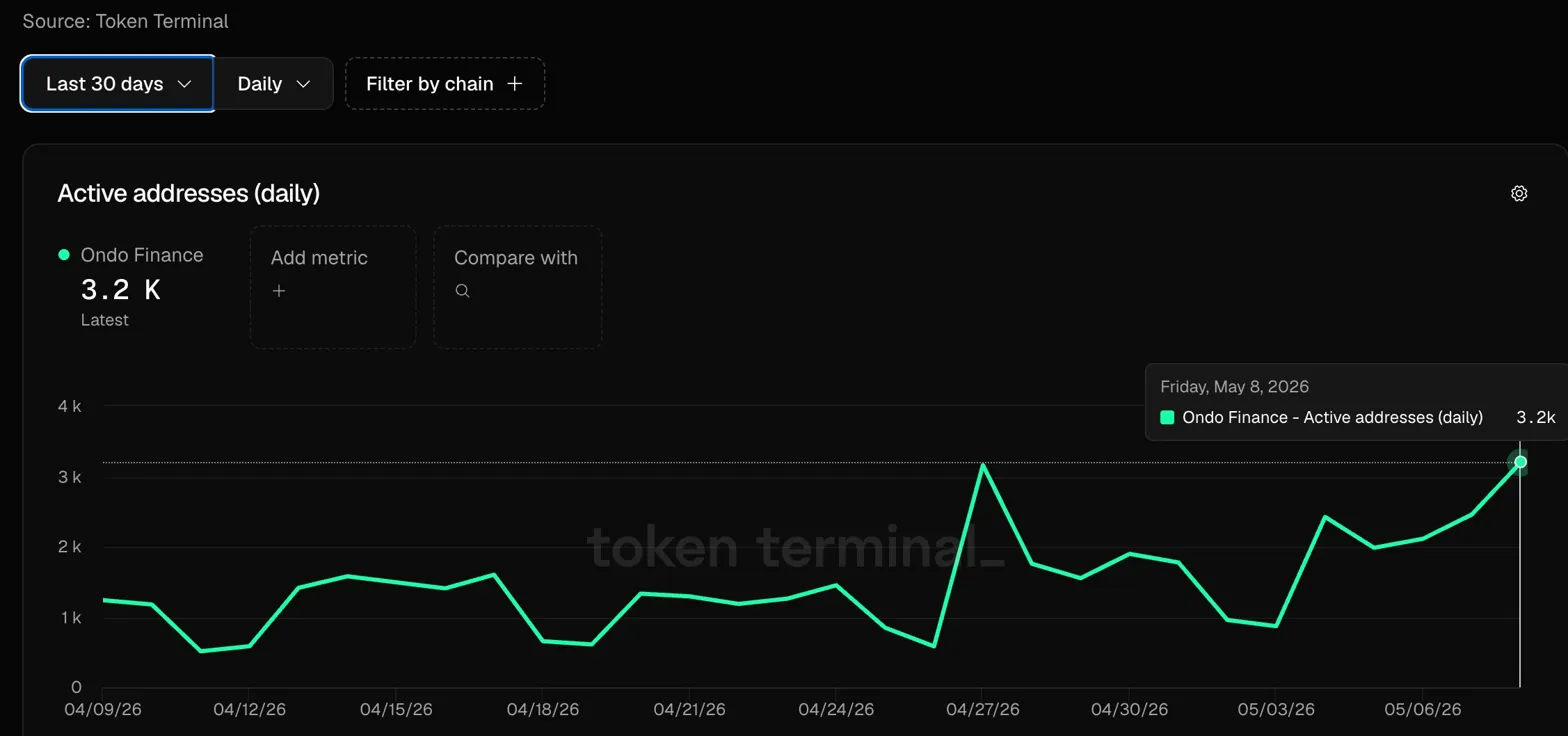
Task: Click the Source: Token Terminal text
Action: coord(126,21)
